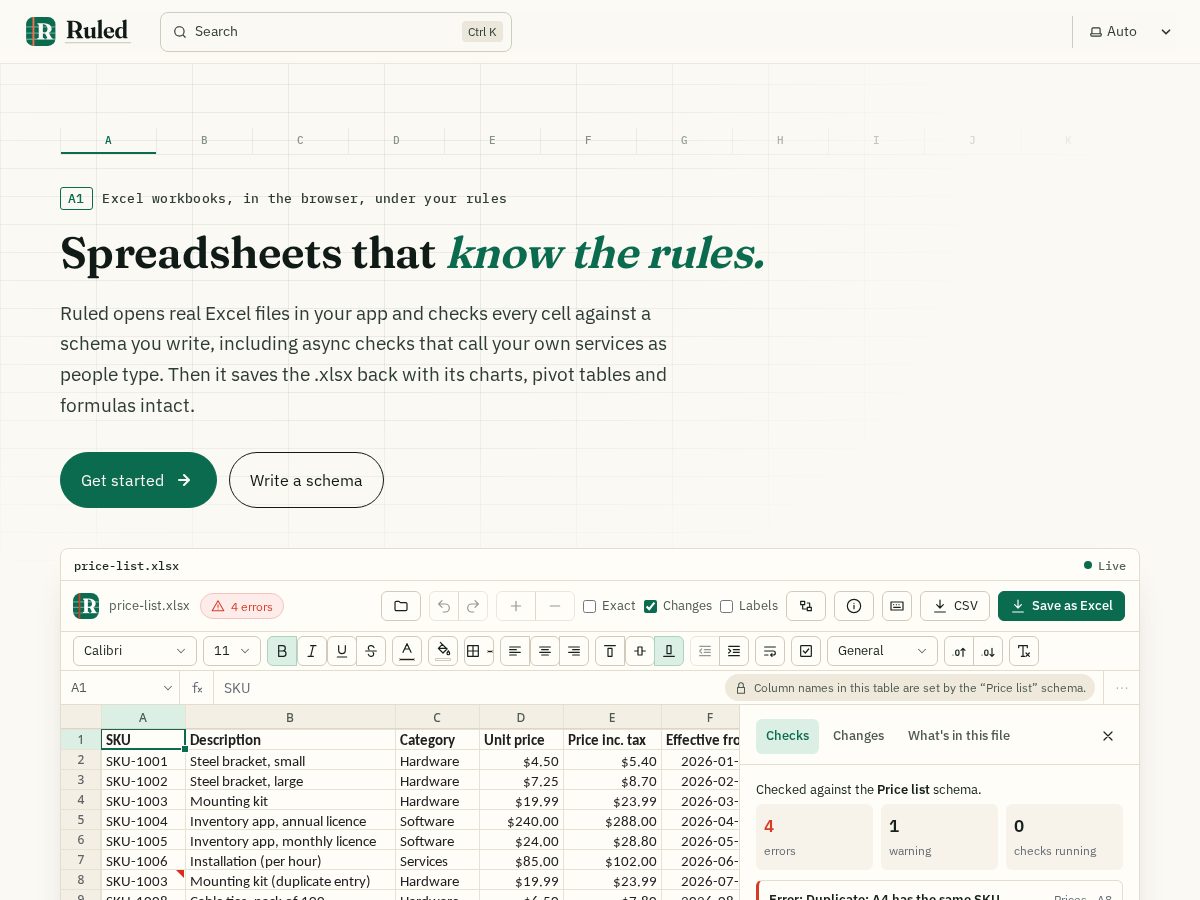
Task: Toggle bold formatting
Action: pyautogui.click(x=282, y=651)
